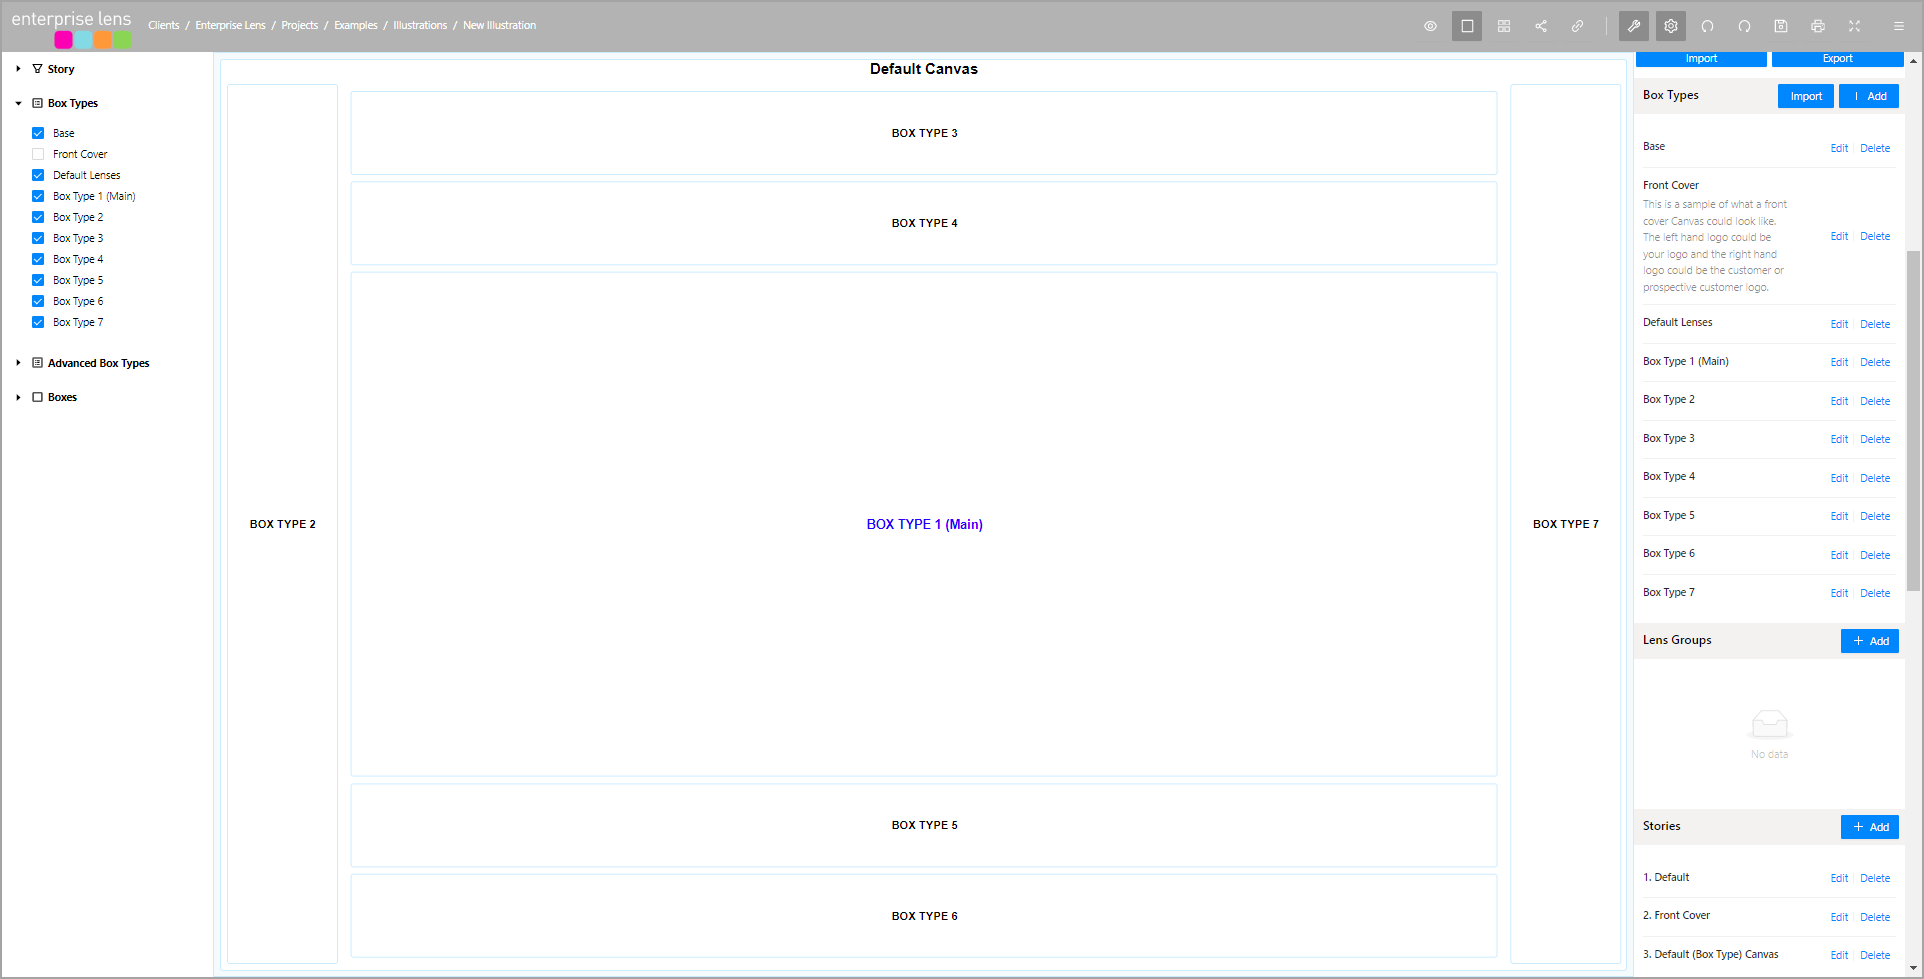Uncheck the Box Type 5 checkbox

click(x=38, y=280)
